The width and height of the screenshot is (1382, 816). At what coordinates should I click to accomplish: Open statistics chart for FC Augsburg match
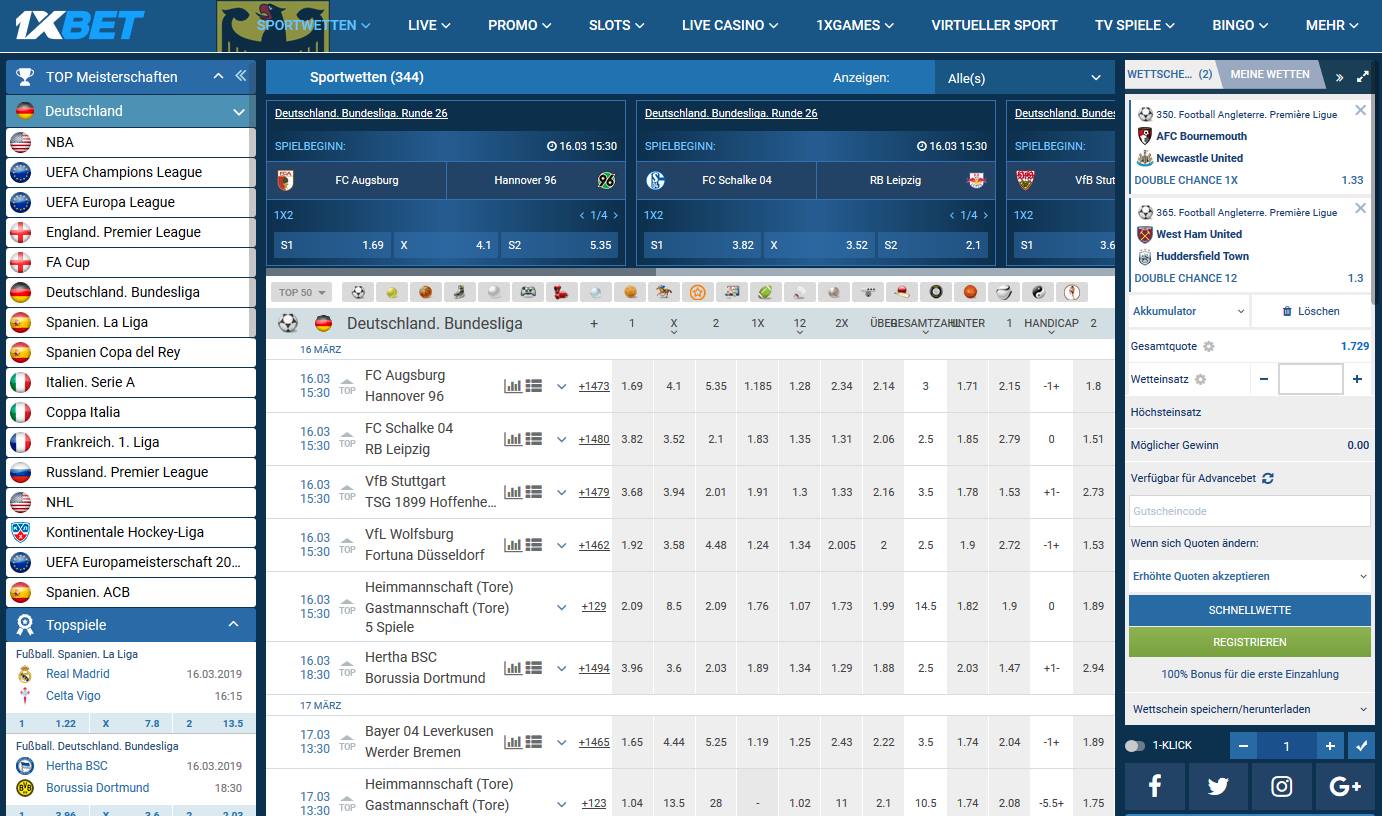(513, 386)
